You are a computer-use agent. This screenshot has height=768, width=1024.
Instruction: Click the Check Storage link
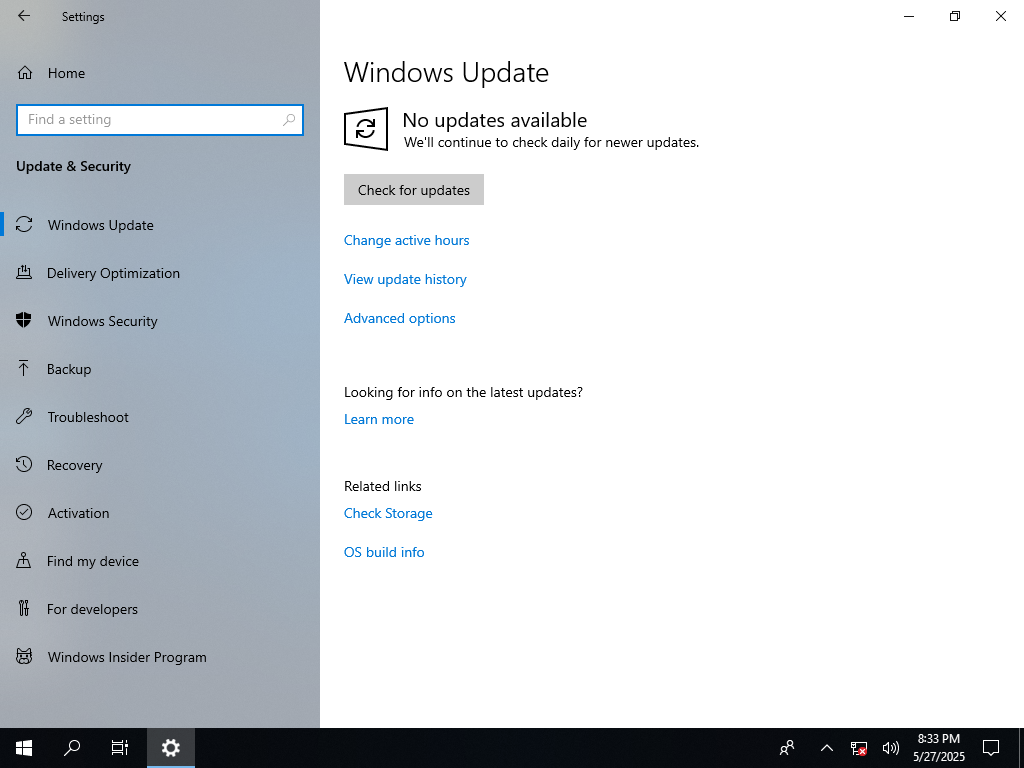coord(388,513)
